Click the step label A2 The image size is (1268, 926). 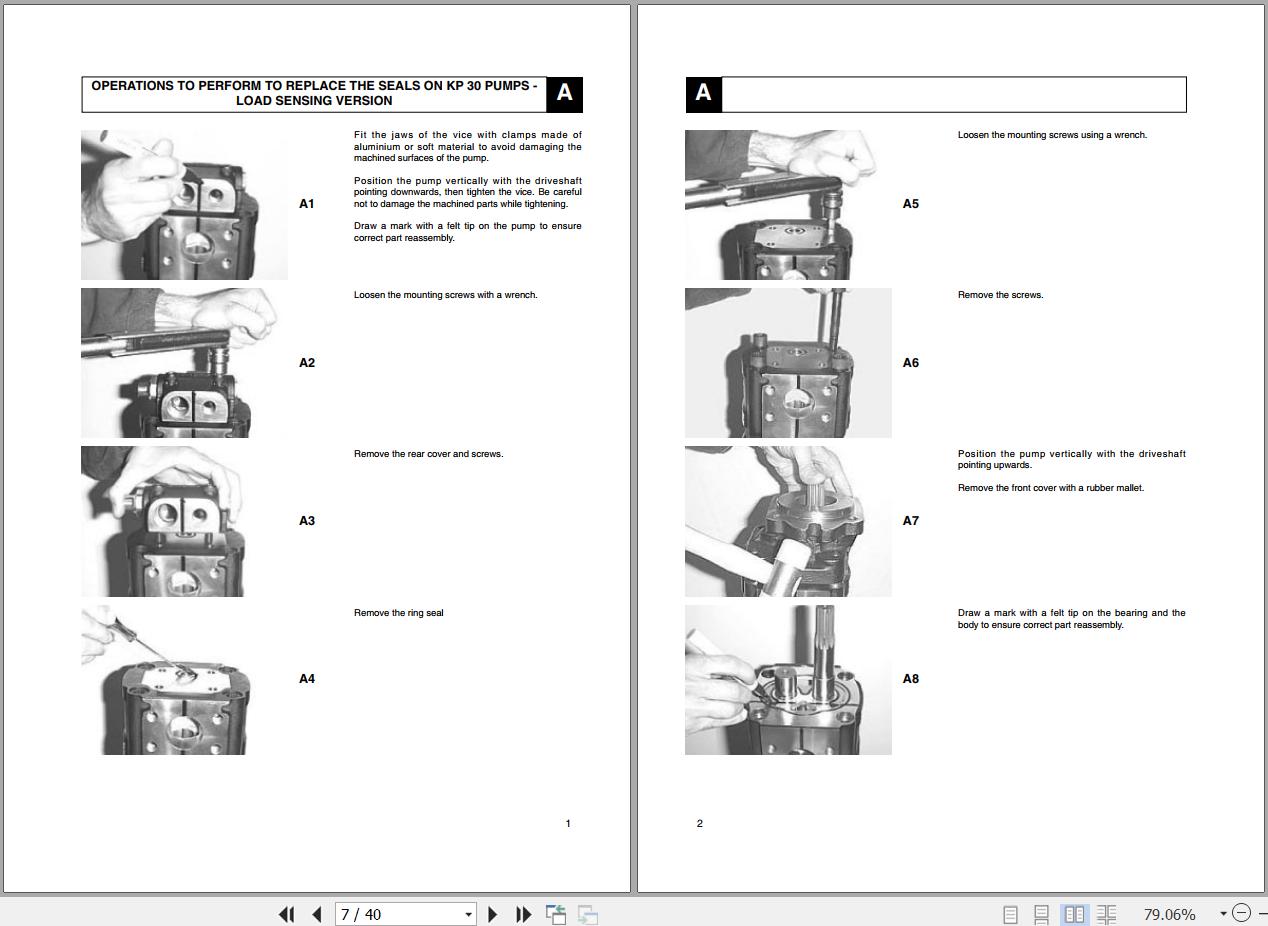click(x=307, y=363)
